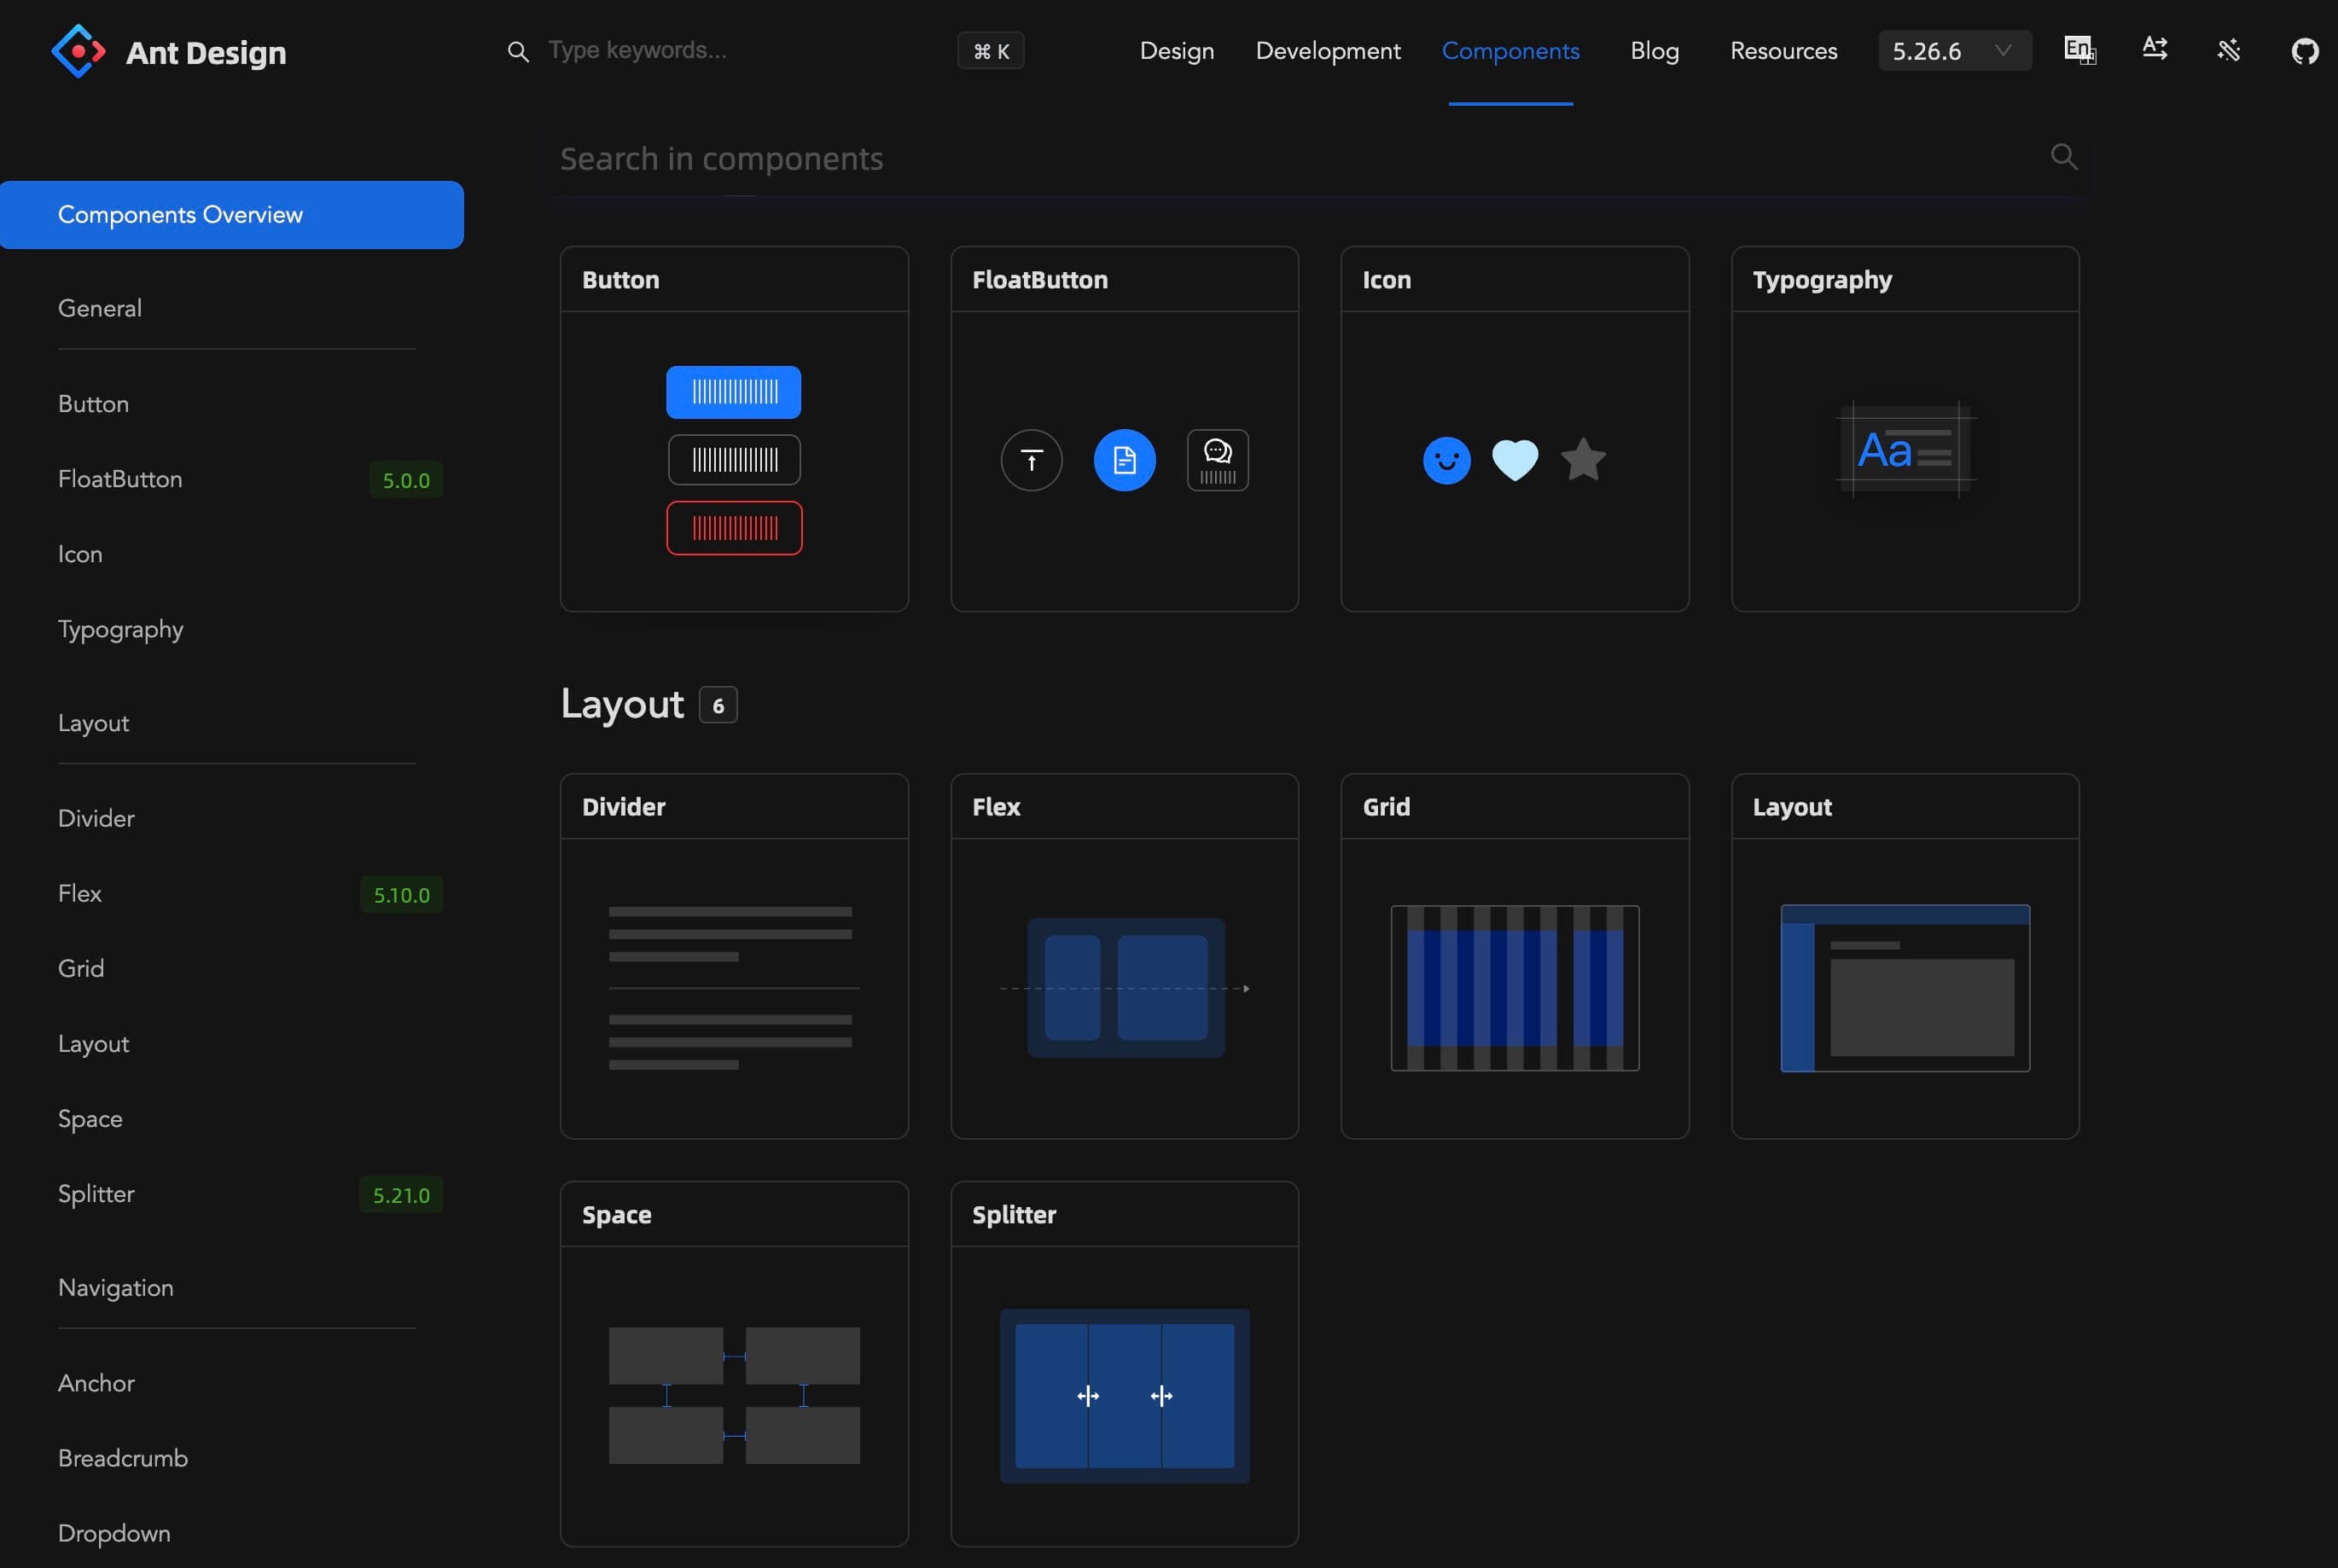The width and height of the screenshot is (2338, 1568).
Task: Open the Resources menu
Action: pyautogui.click(x=1783, y=51)
